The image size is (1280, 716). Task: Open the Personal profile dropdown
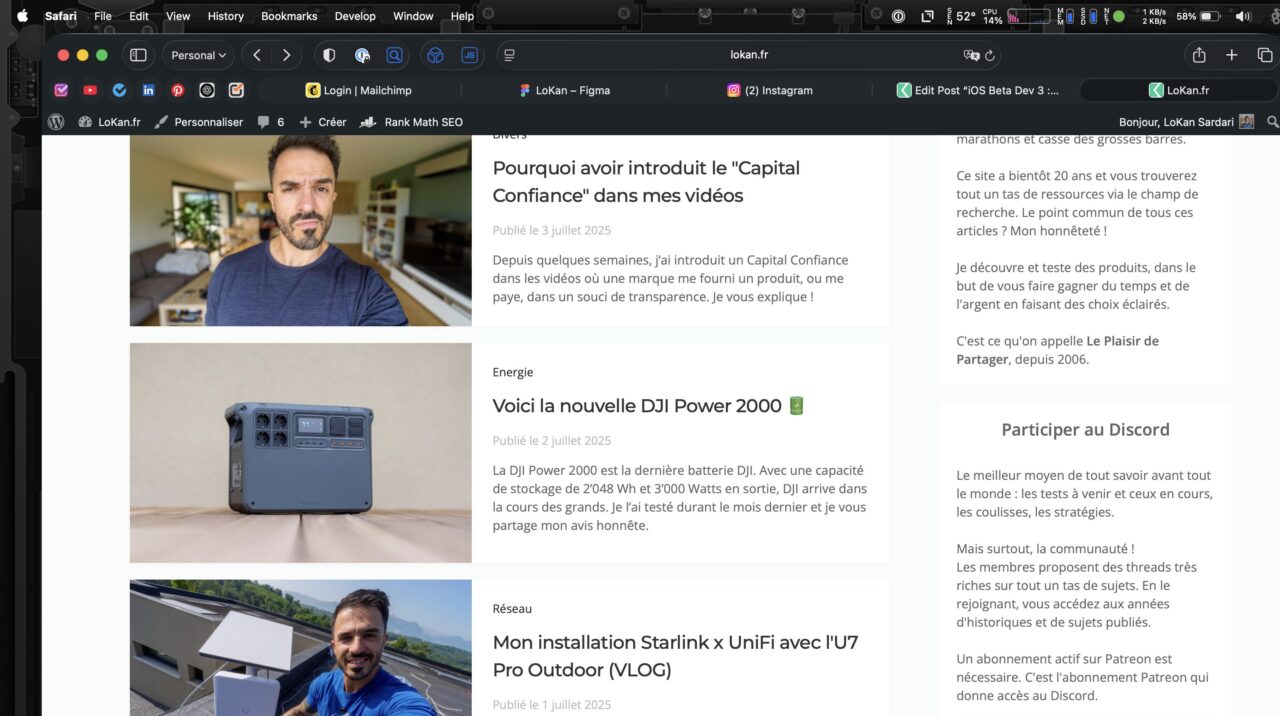[x=198, y=55]
